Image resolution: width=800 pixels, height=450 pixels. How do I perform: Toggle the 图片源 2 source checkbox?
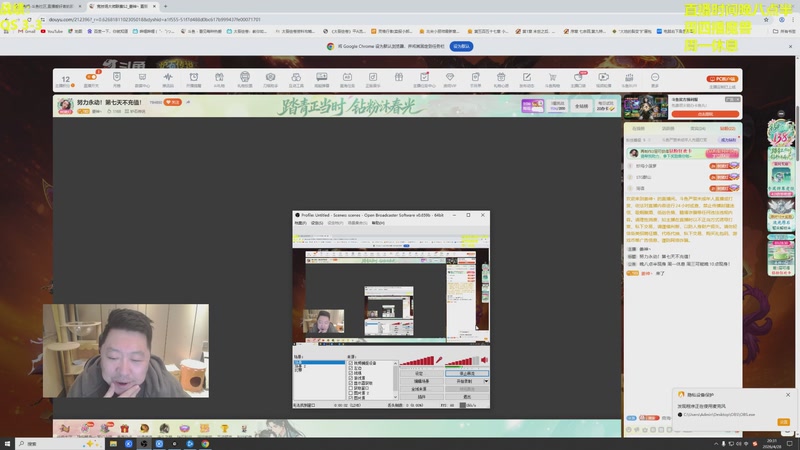(351, 393)
